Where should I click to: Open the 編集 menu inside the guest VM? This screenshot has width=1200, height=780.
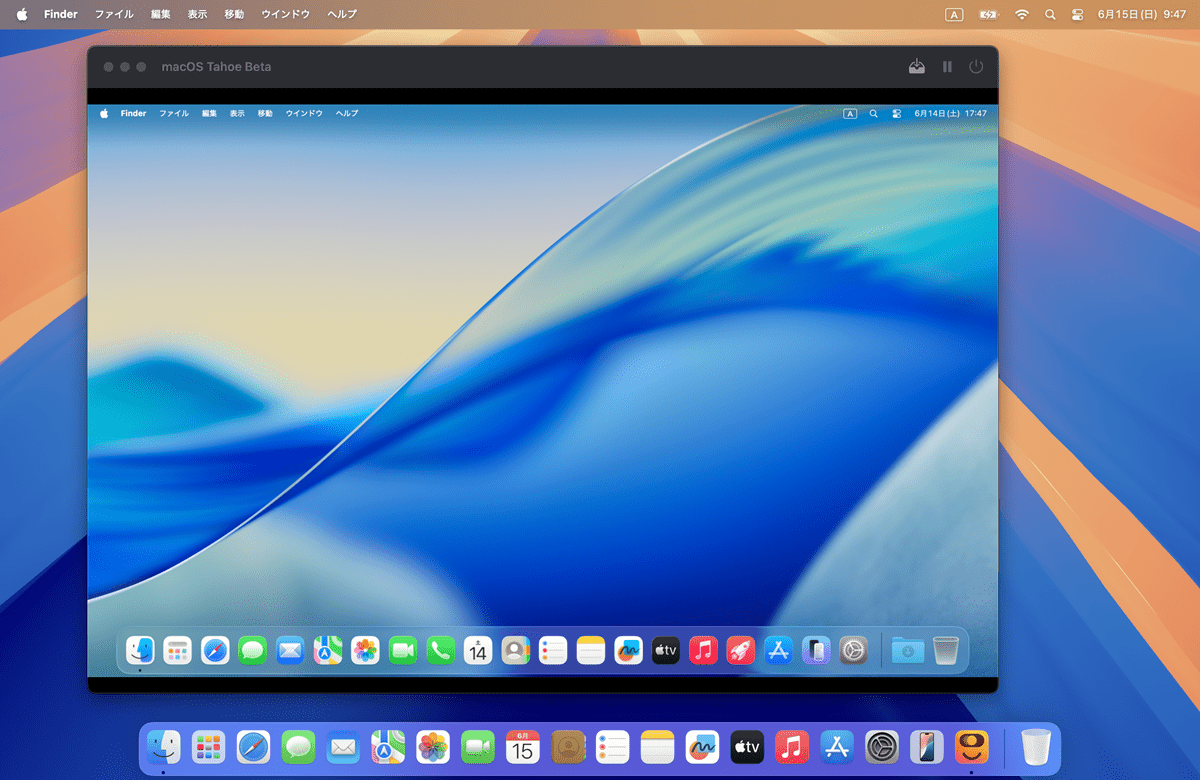click(209, 114)
